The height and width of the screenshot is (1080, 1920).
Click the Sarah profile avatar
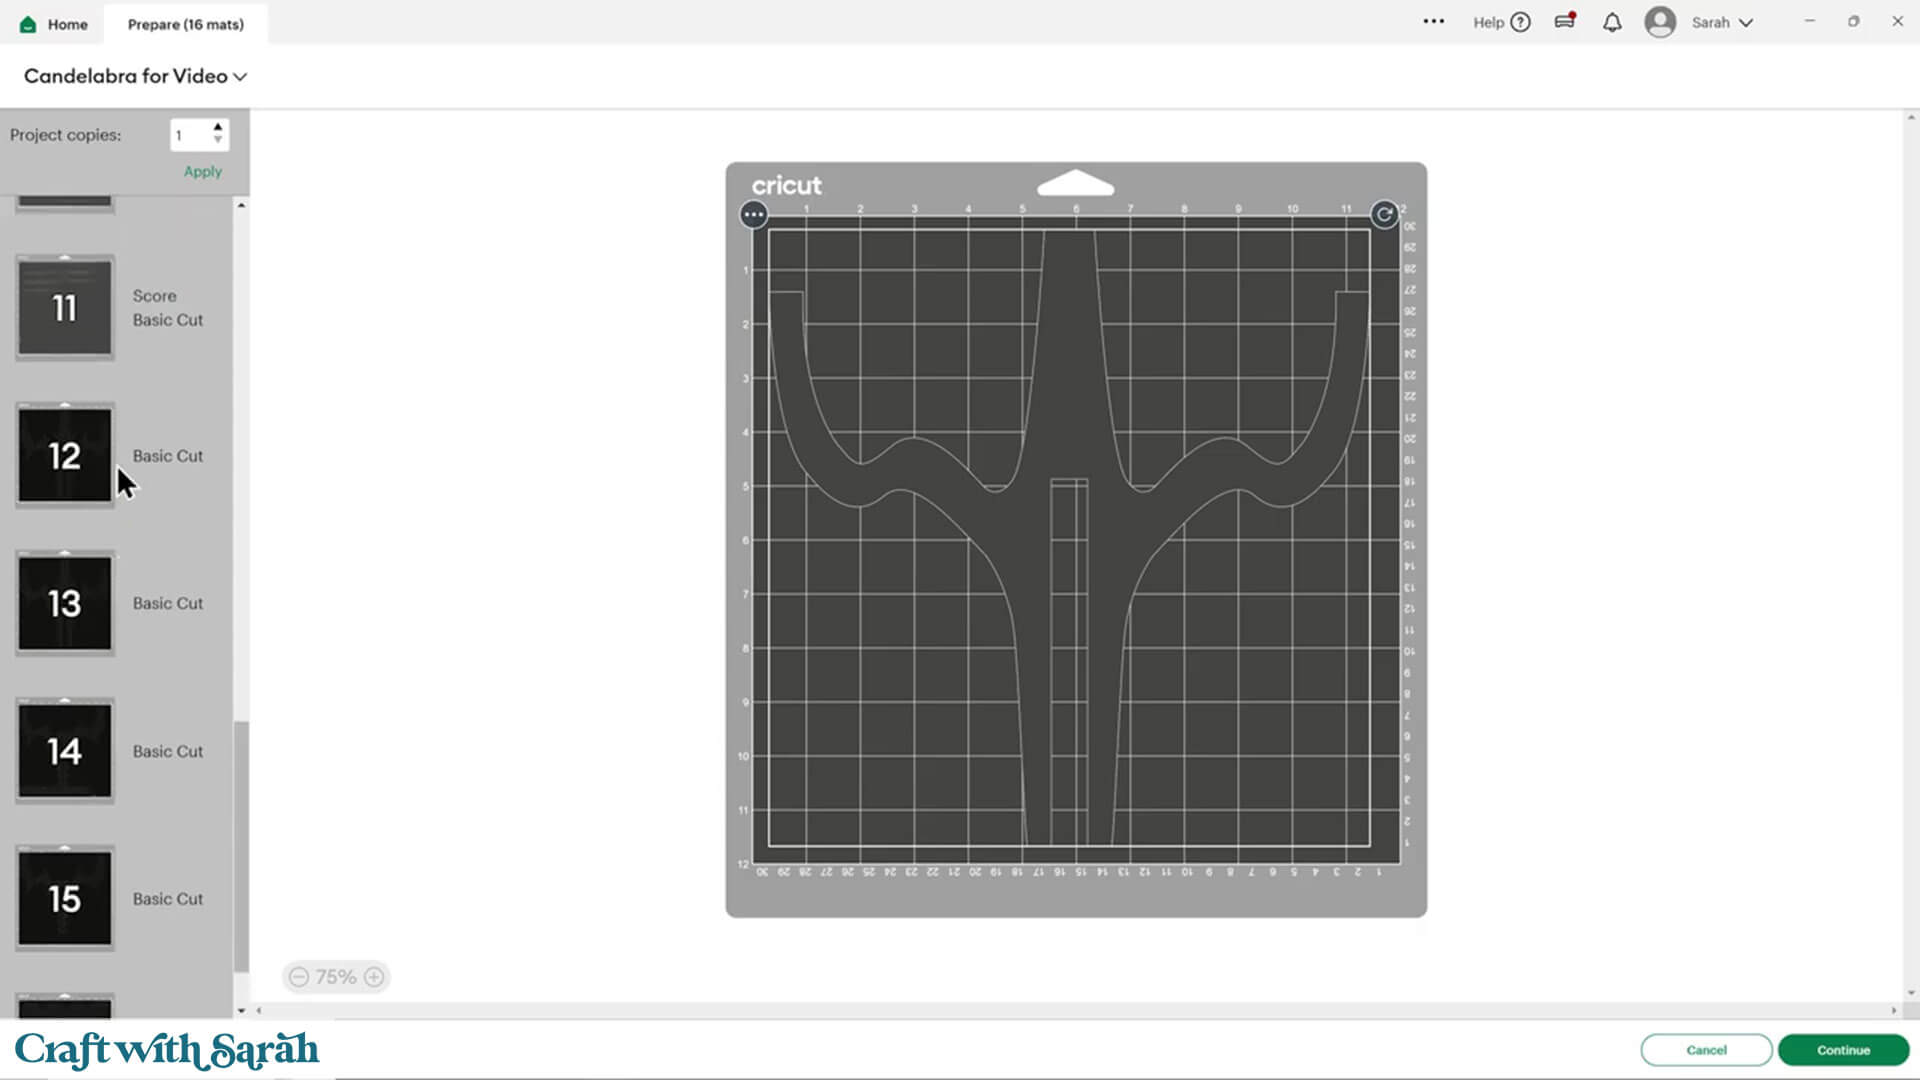(1660, 22)
